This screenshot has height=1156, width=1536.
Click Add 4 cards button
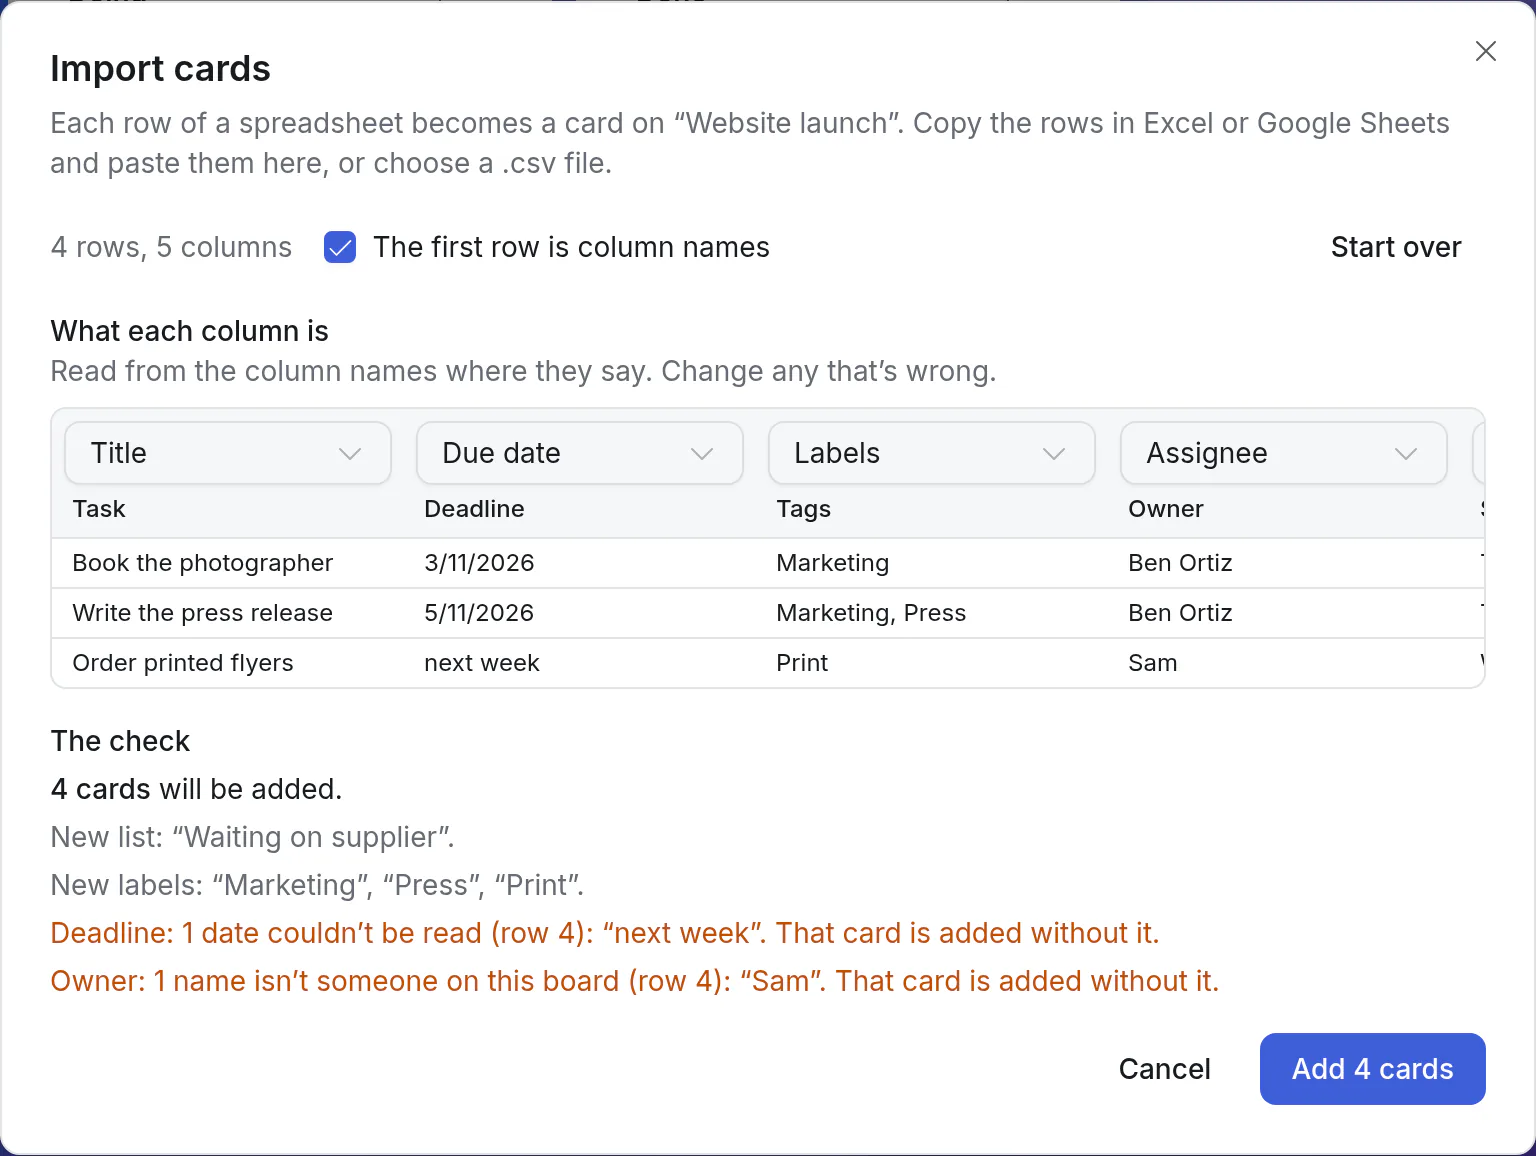click(x=1372, y=1069)
